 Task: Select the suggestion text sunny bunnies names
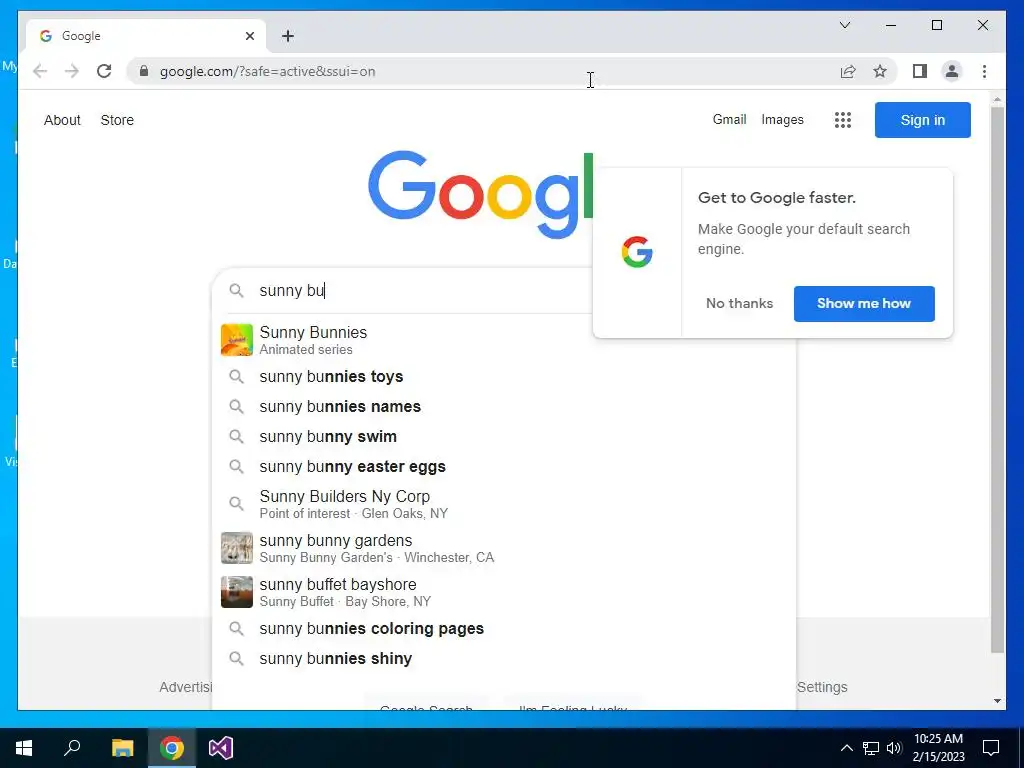[x=340, y=407]
